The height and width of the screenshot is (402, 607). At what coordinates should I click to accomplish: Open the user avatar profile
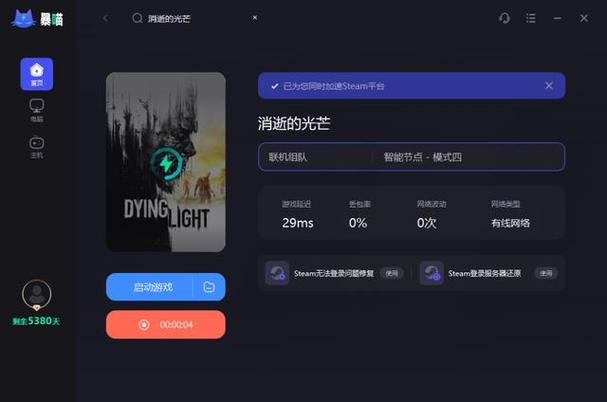37,295
